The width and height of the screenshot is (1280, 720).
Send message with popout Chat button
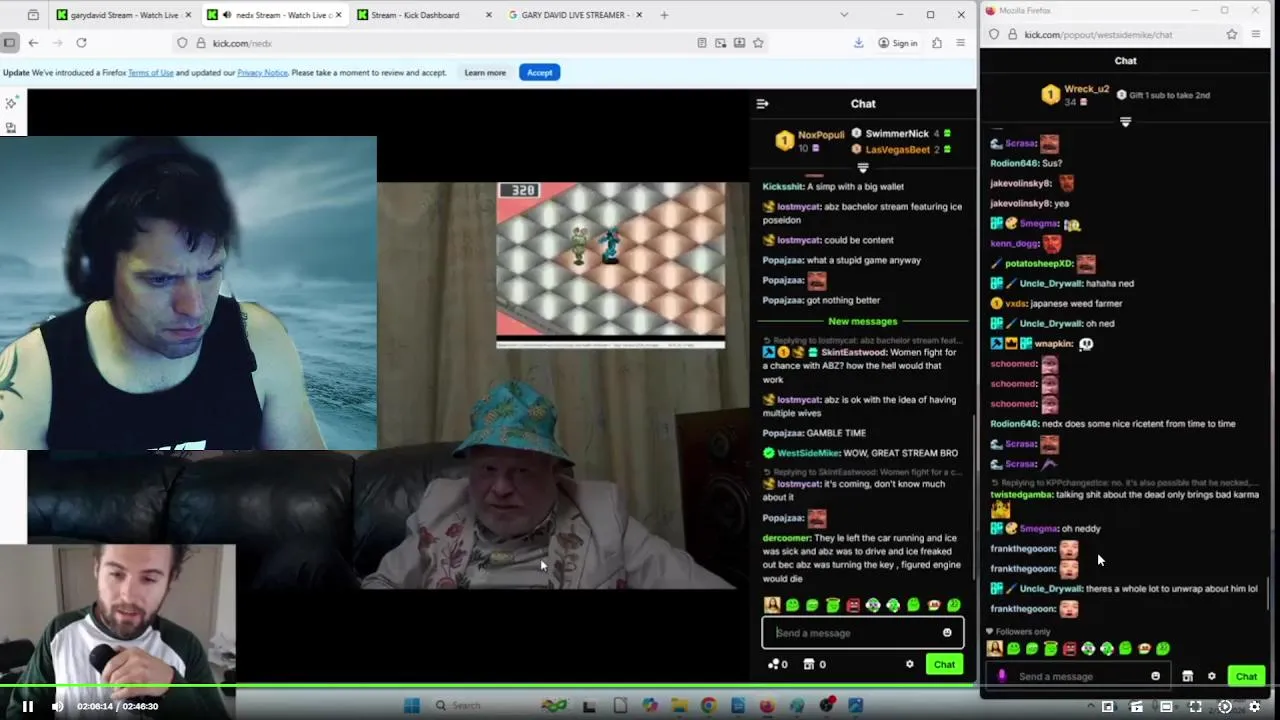[1246, 676]
